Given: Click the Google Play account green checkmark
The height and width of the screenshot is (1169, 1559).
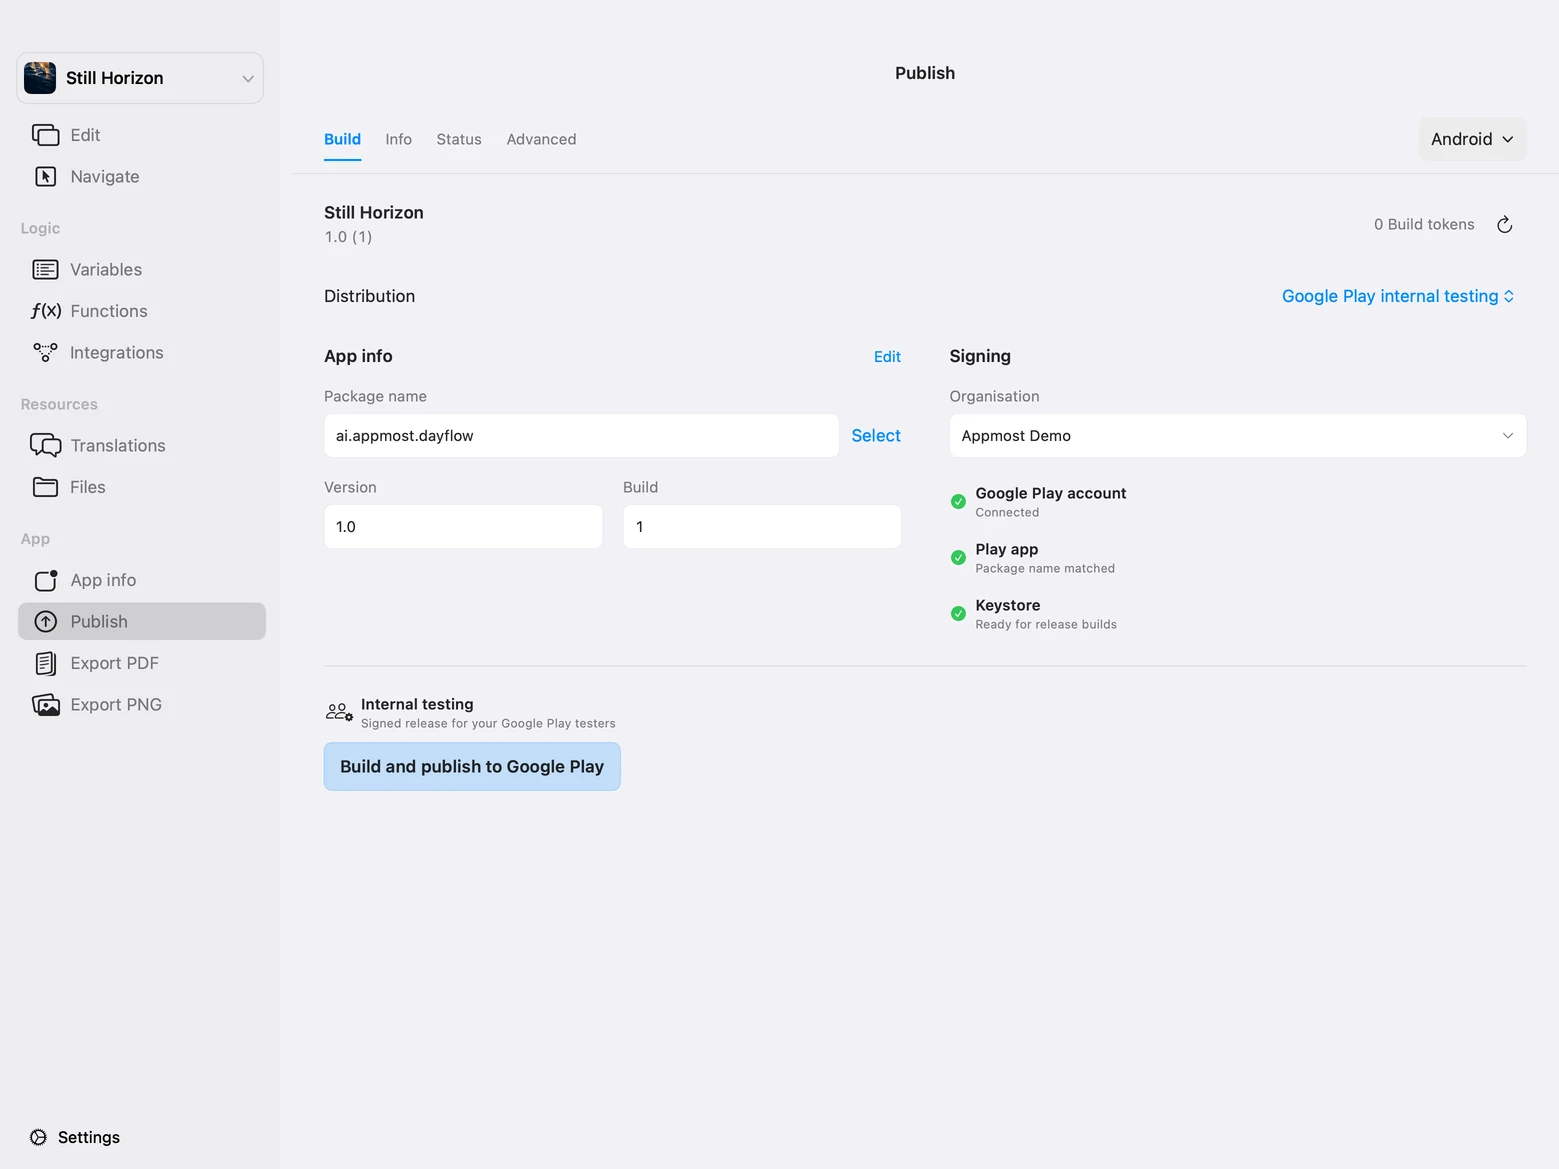Looking at the screenshot, I should [x=958, y=501].
